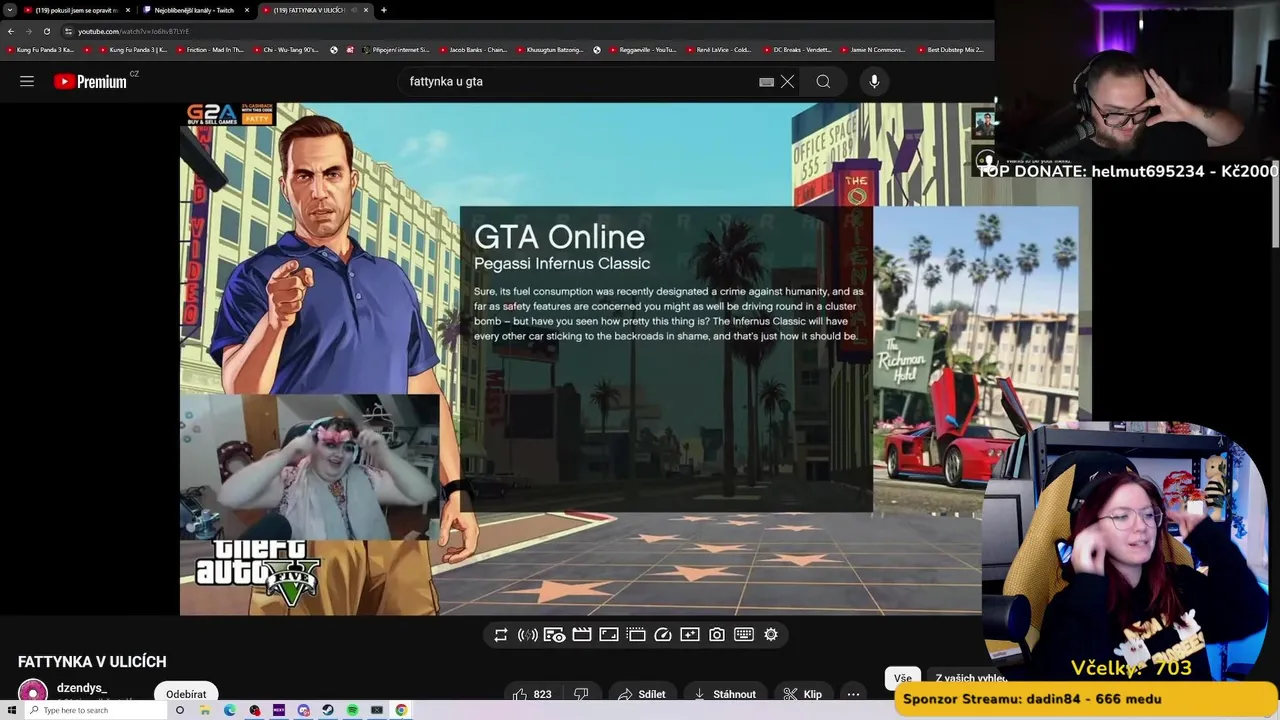Open the playback speed gauge icon
This screenshot has width=1280, height=720.
[x=663, y=634]
